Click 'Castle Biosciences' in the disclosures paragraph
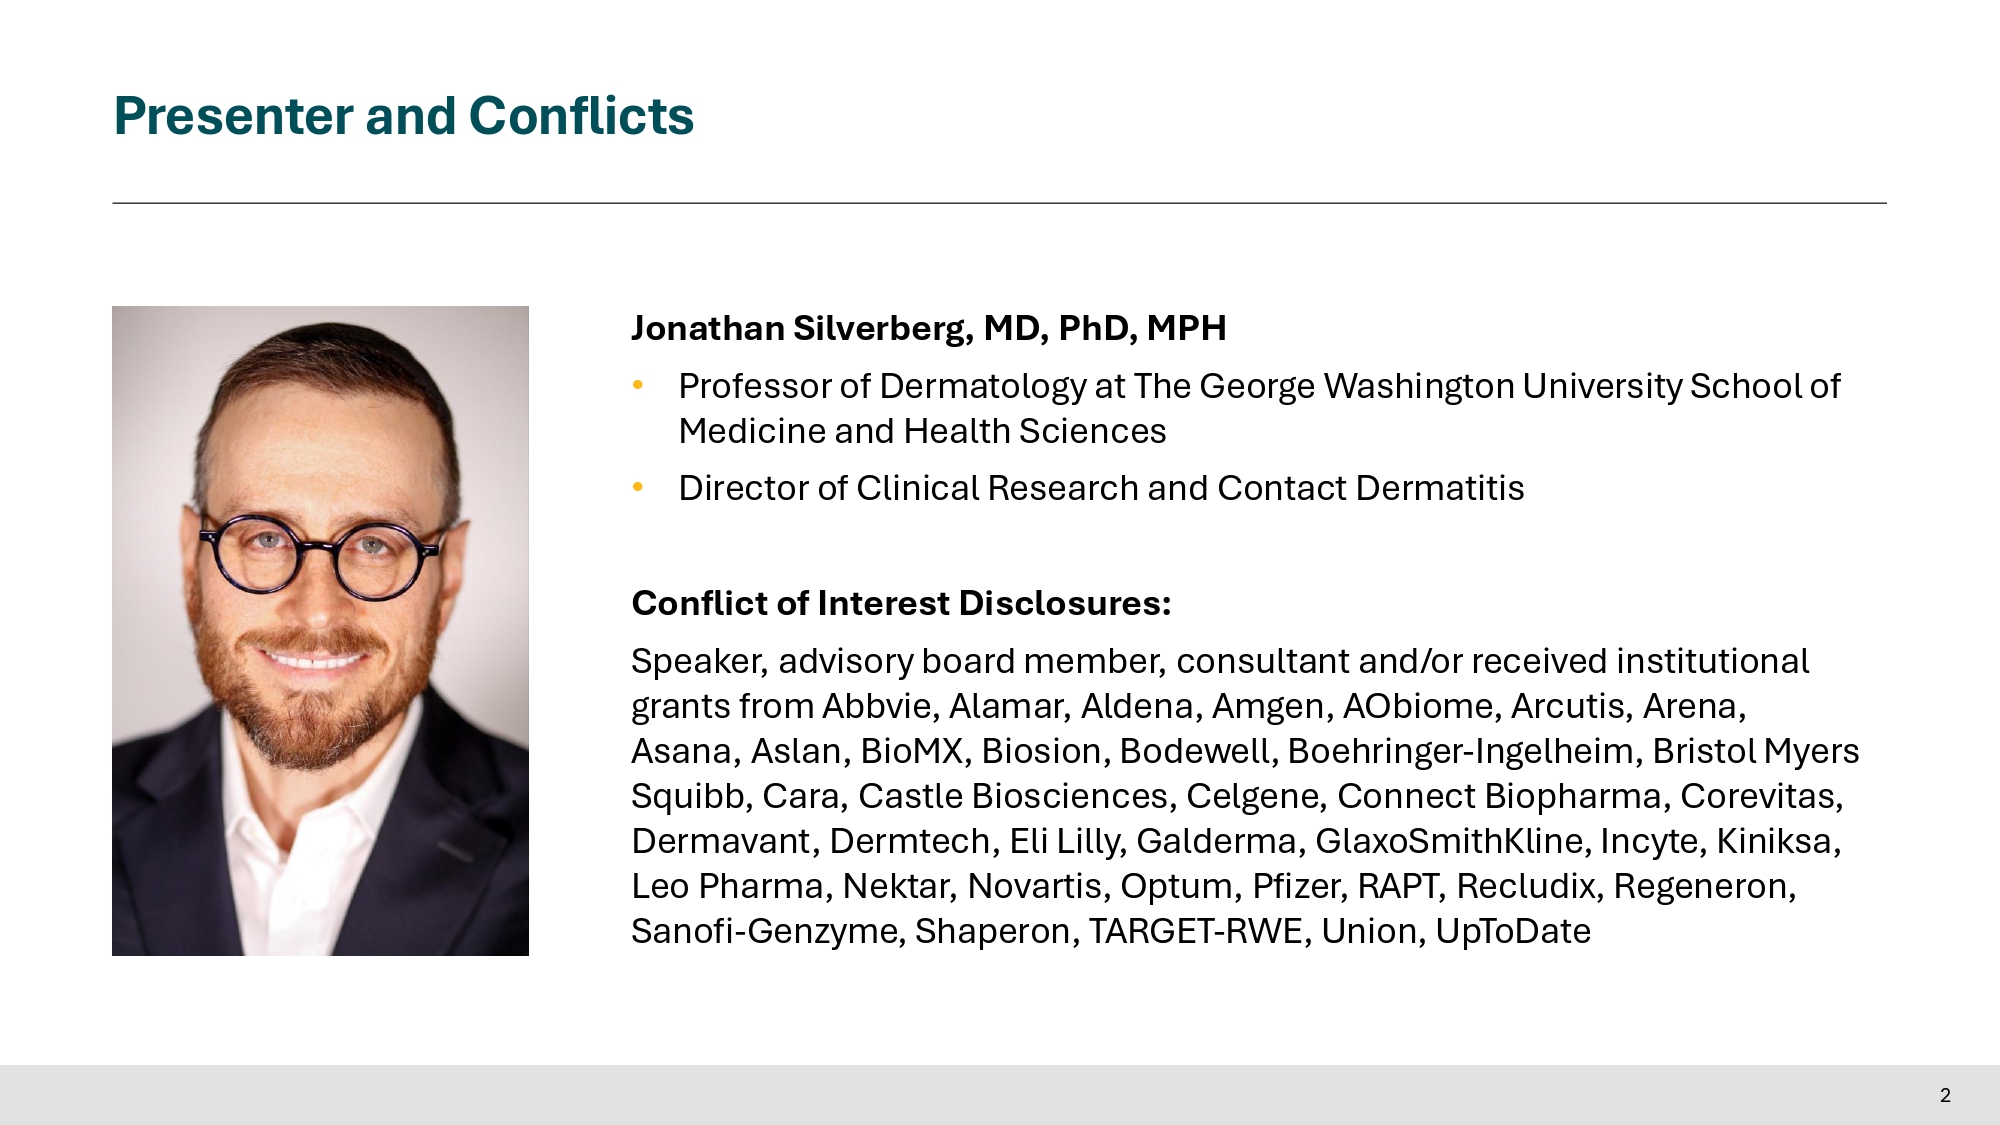 (x=1013, y=796)
